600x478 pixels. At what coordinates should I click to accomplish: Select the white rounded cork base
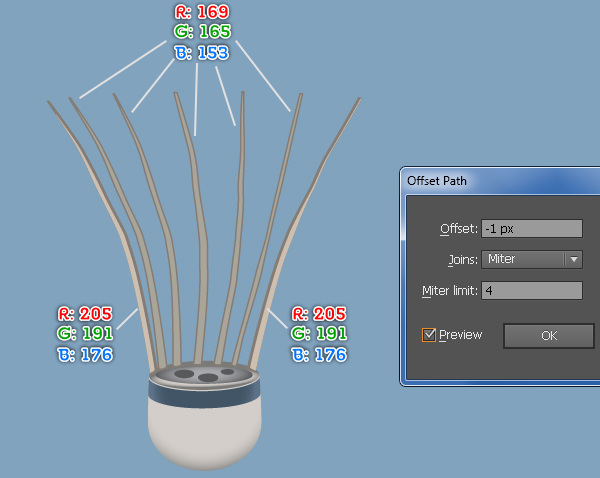click(205, 434)
